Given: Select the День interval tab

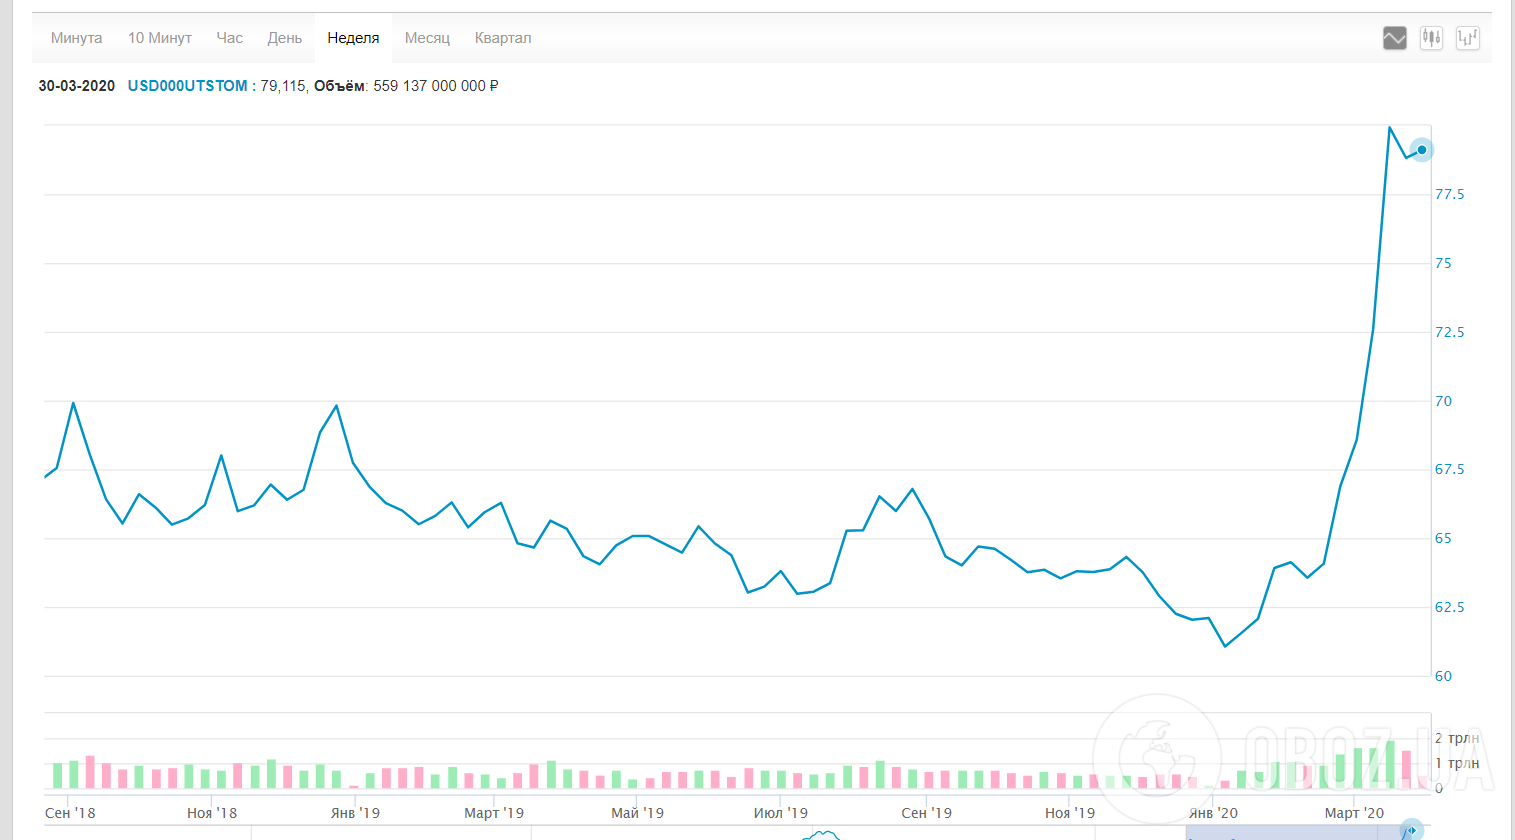Looking at the screenshot, I should coord(285,38).
